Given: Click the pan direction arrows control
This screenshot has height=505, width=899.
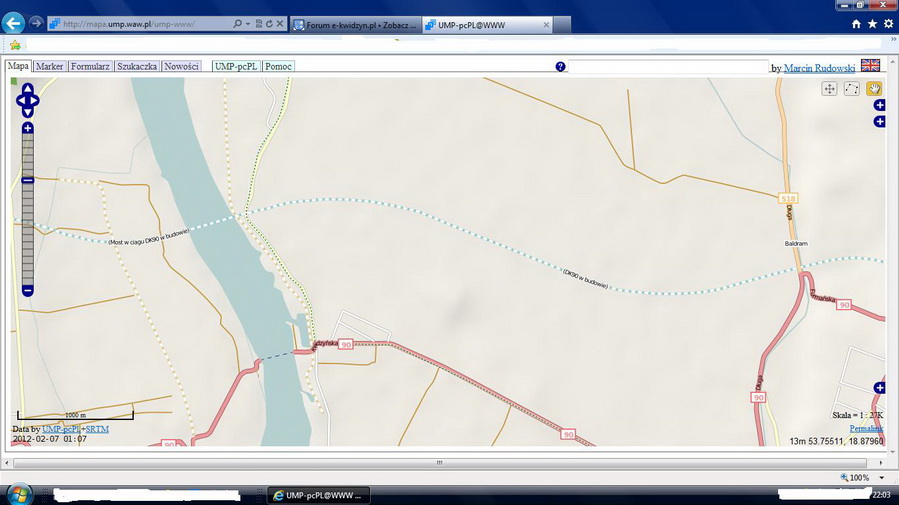Looking at the screenshot, I should (28, 100).
